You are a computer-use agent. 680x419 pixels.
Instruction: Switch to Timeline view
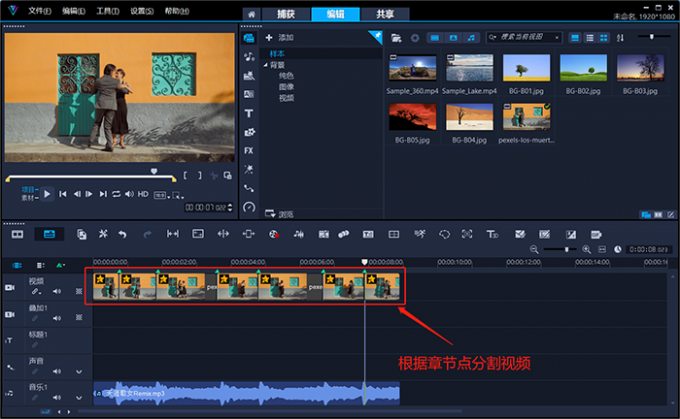49,234
